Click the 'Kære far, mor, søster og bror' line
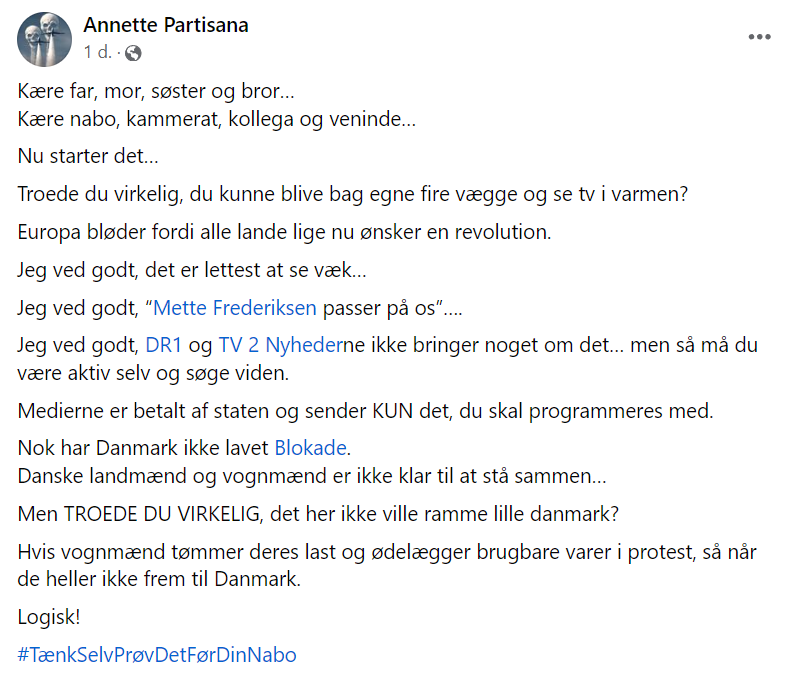The width and height of the screenshot is (803, 677). (x=156, y=91)
